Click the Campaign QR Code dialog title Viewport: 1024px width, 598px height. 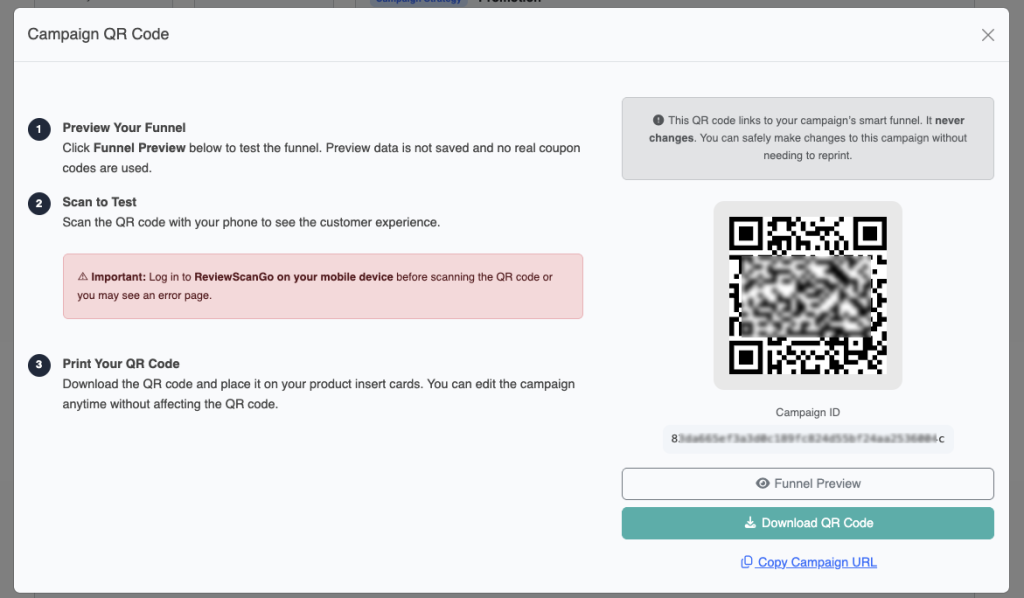[x=98, y=34]
